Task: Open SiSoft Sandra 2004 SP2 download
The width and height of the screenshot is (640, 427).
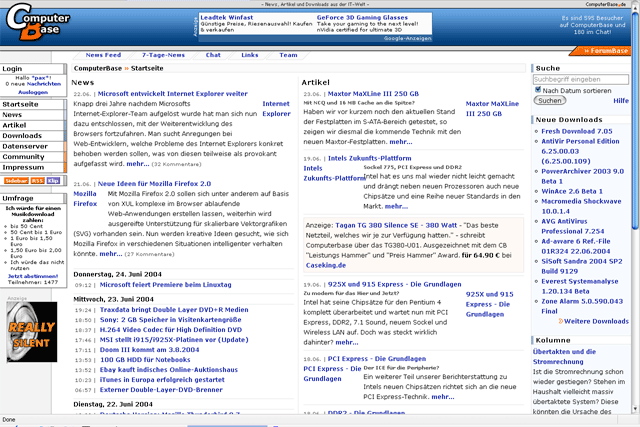Action: pyautogui.click(x=582, y=266)
